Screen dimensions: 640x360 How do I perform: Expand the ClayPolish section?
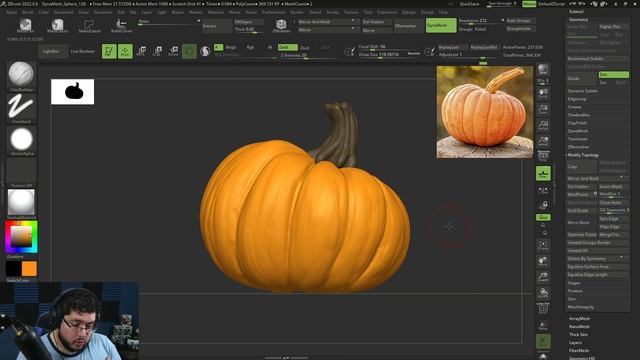click(577, 123)
